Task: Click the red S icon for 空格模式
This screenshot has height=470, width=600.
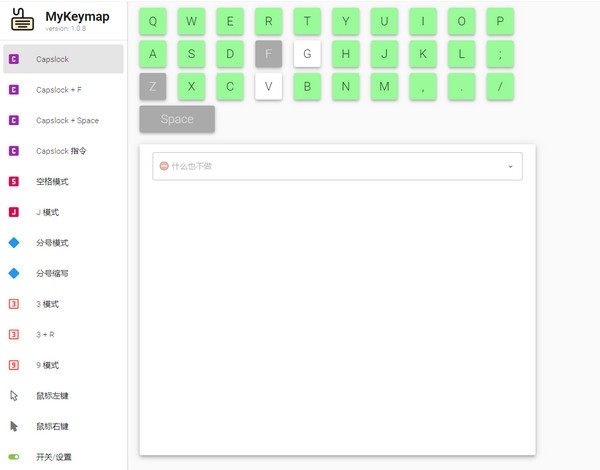Action: [x=14, y=181]
